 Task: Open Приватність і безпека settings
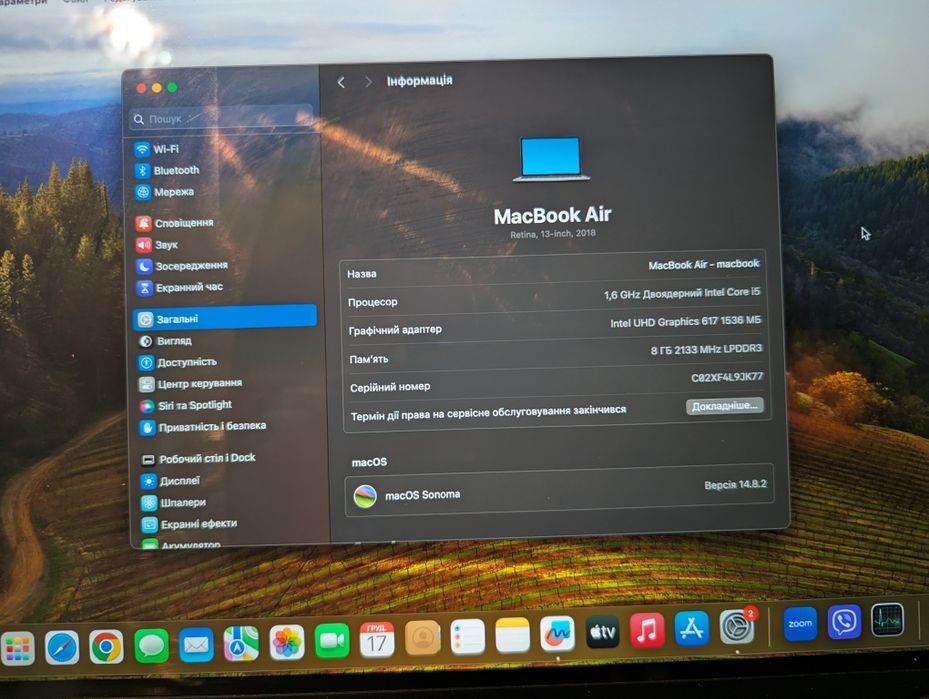pyautogui.click(x=203, y=427)
